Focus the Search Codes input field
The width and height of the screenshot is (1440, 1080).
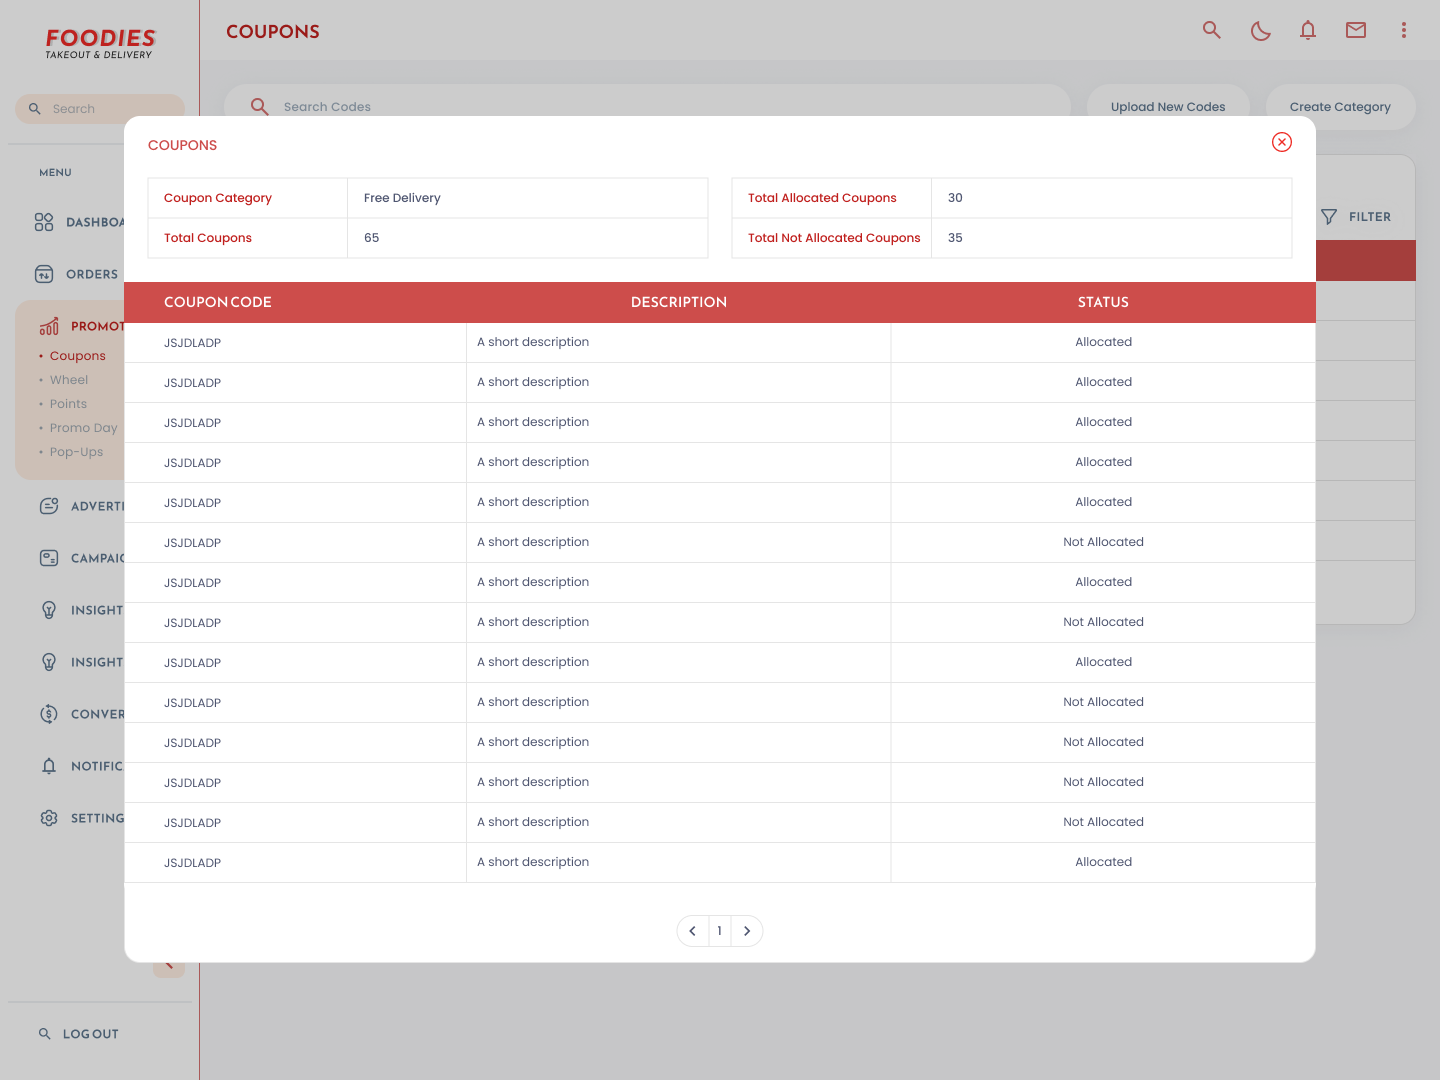click(647, 107)
